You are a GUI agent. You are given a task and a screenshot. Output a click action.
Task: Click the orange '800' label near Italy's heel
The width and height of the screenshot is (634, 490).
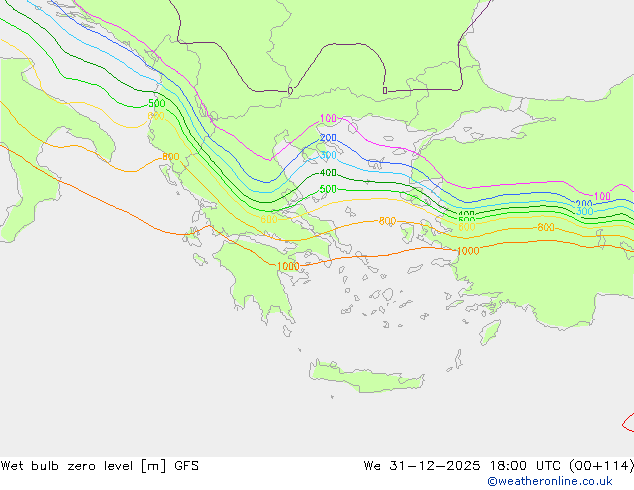click(x=170, y=157)
